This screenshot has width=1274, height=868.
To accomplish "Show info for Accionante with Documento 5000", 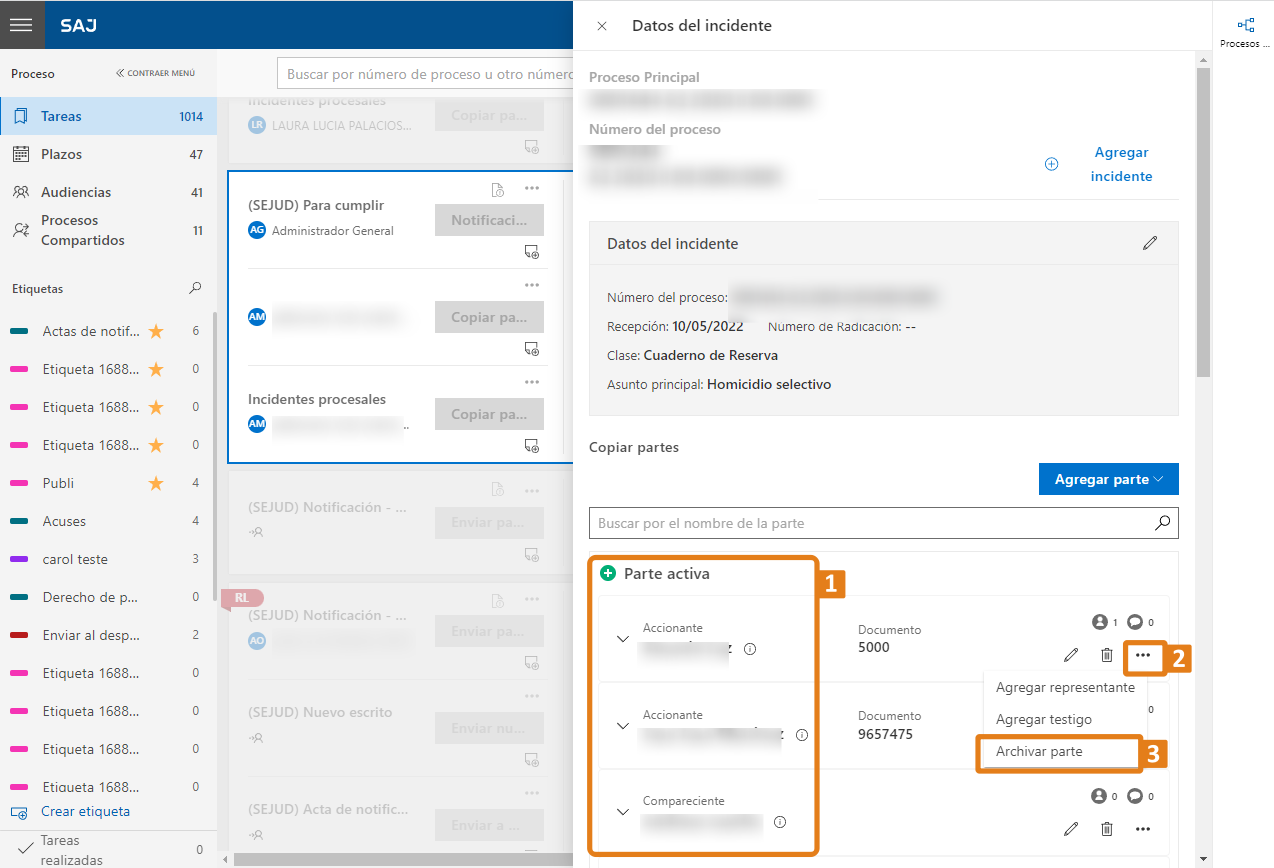I will tap(750, 648).
